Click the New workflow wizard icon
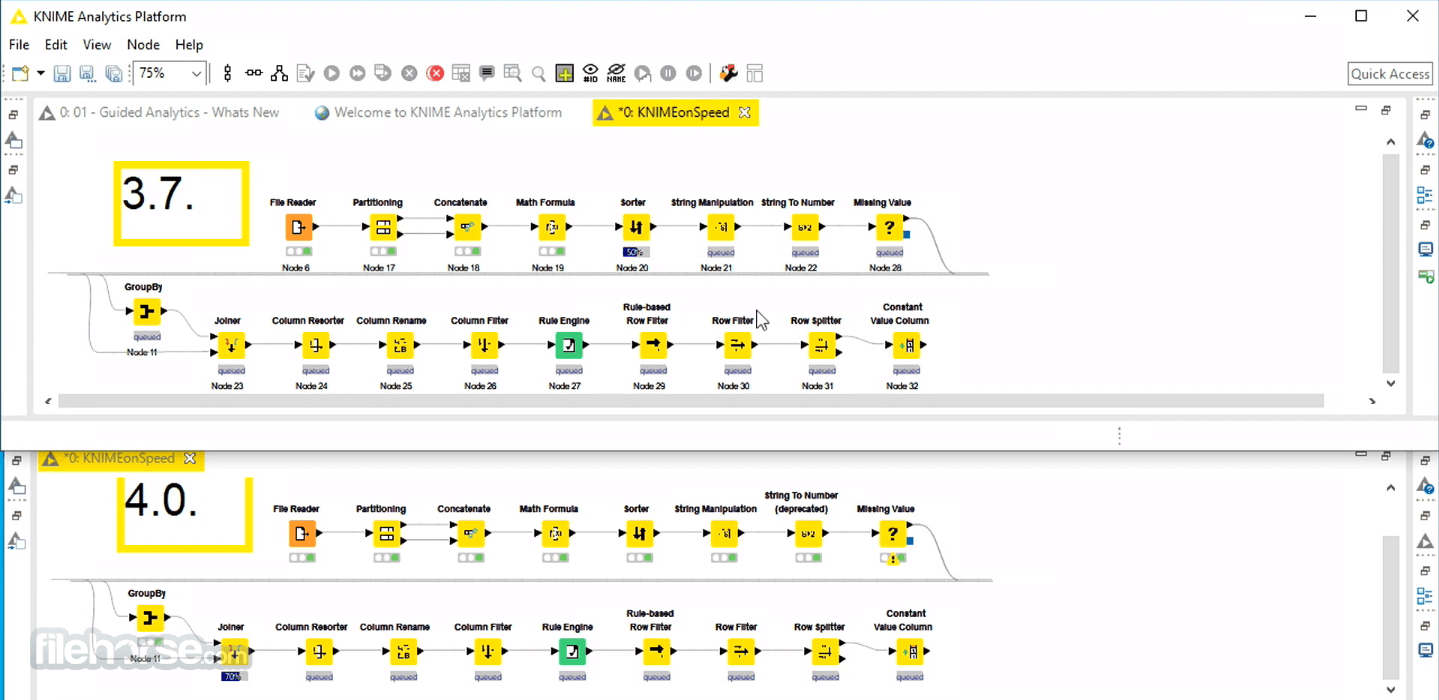Screen dimensions: 1439x700 20,73
